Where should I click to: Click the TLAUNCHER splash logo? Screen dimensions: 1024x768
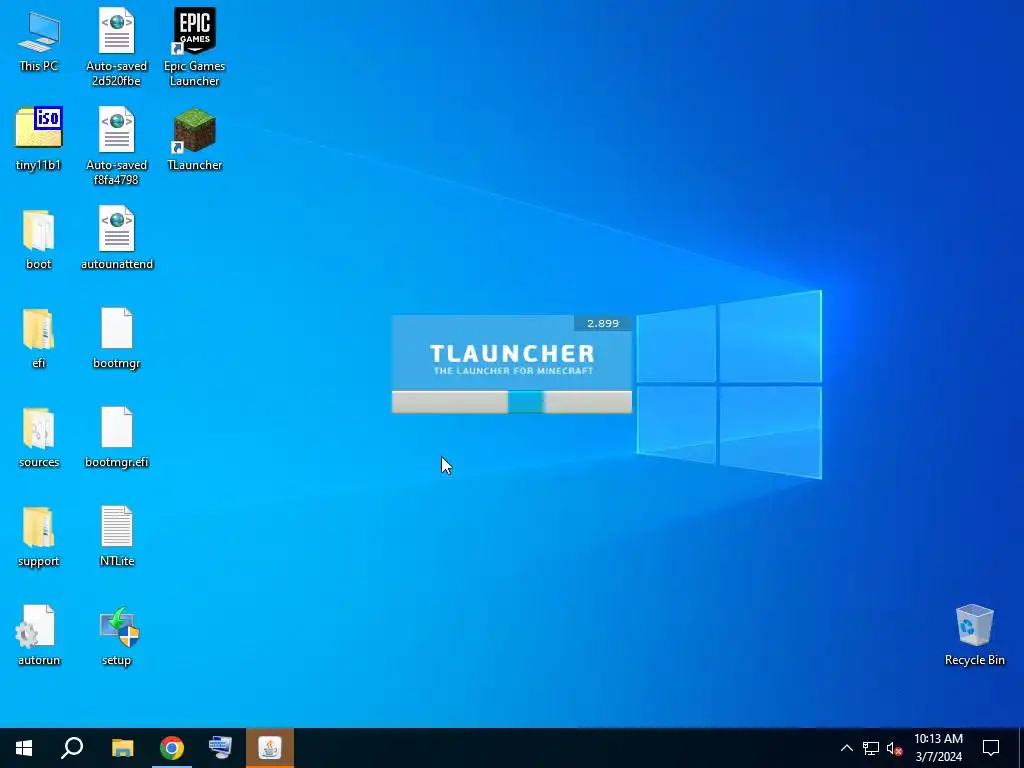coord(512,359)
